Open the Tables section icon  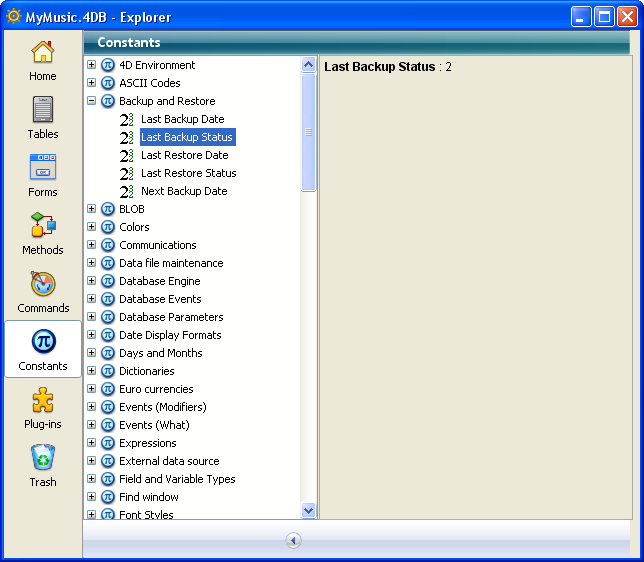[x=43, y=110]
